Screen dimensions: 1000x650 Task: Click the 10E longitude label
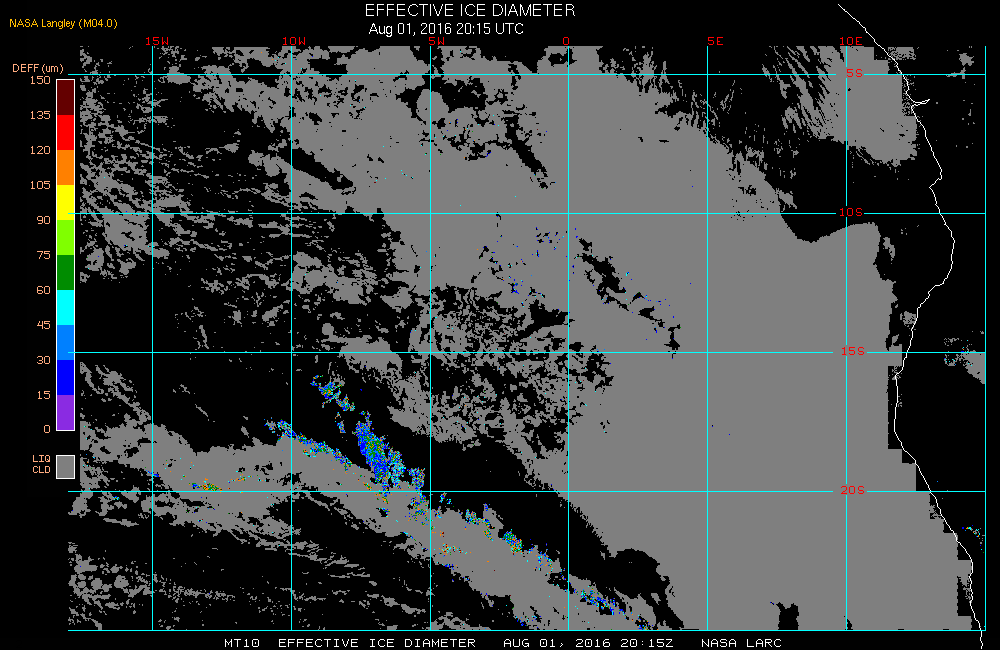851,41
